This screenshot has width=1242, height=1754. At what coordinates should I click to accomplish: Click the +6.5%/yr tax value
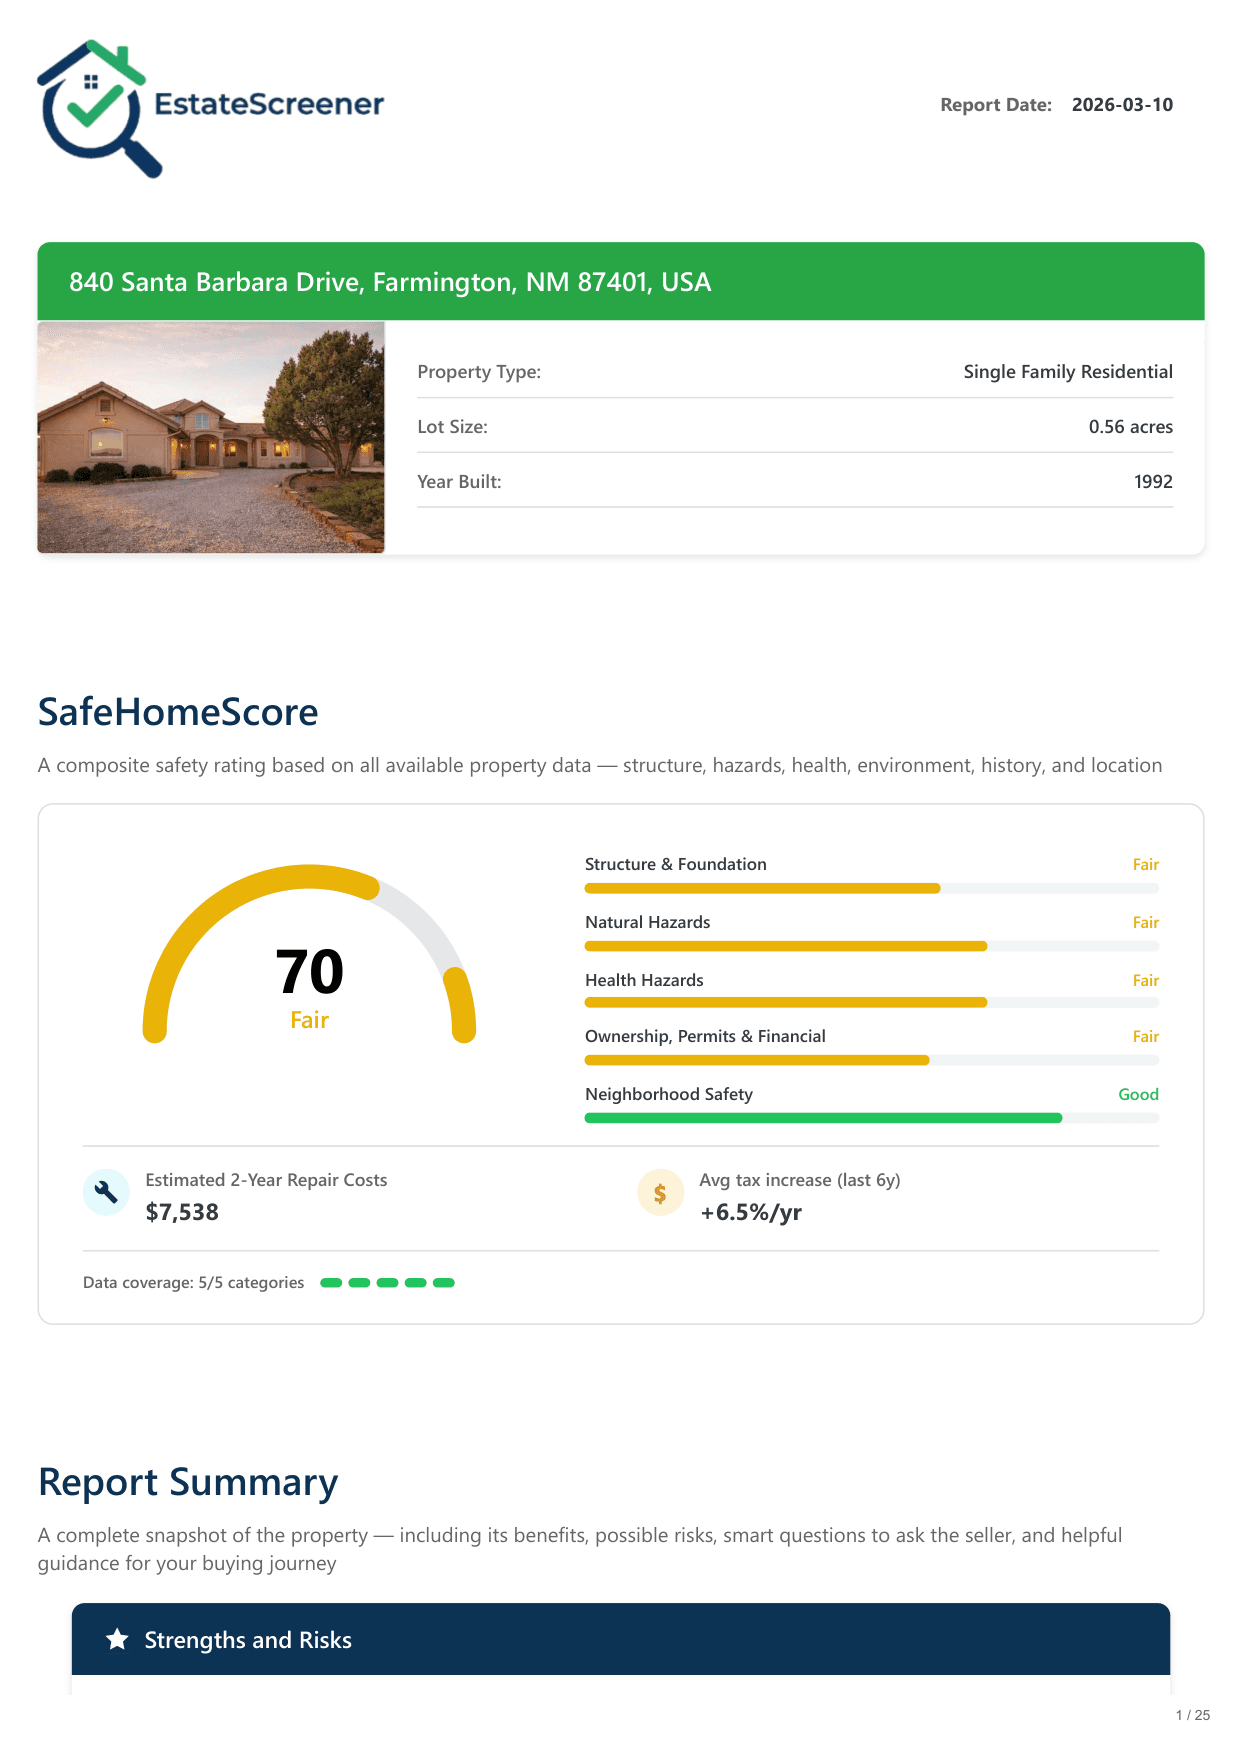click(x=751, y=1212)
